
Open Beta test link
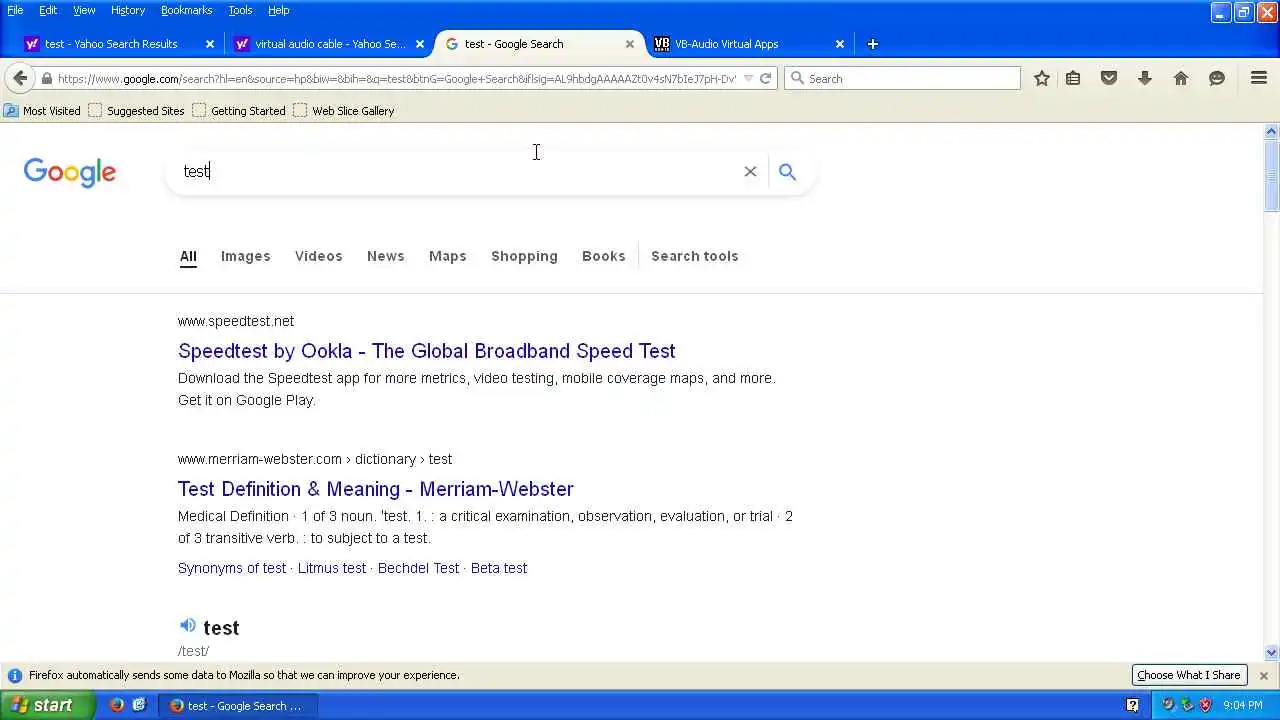[x=499, y=568]
